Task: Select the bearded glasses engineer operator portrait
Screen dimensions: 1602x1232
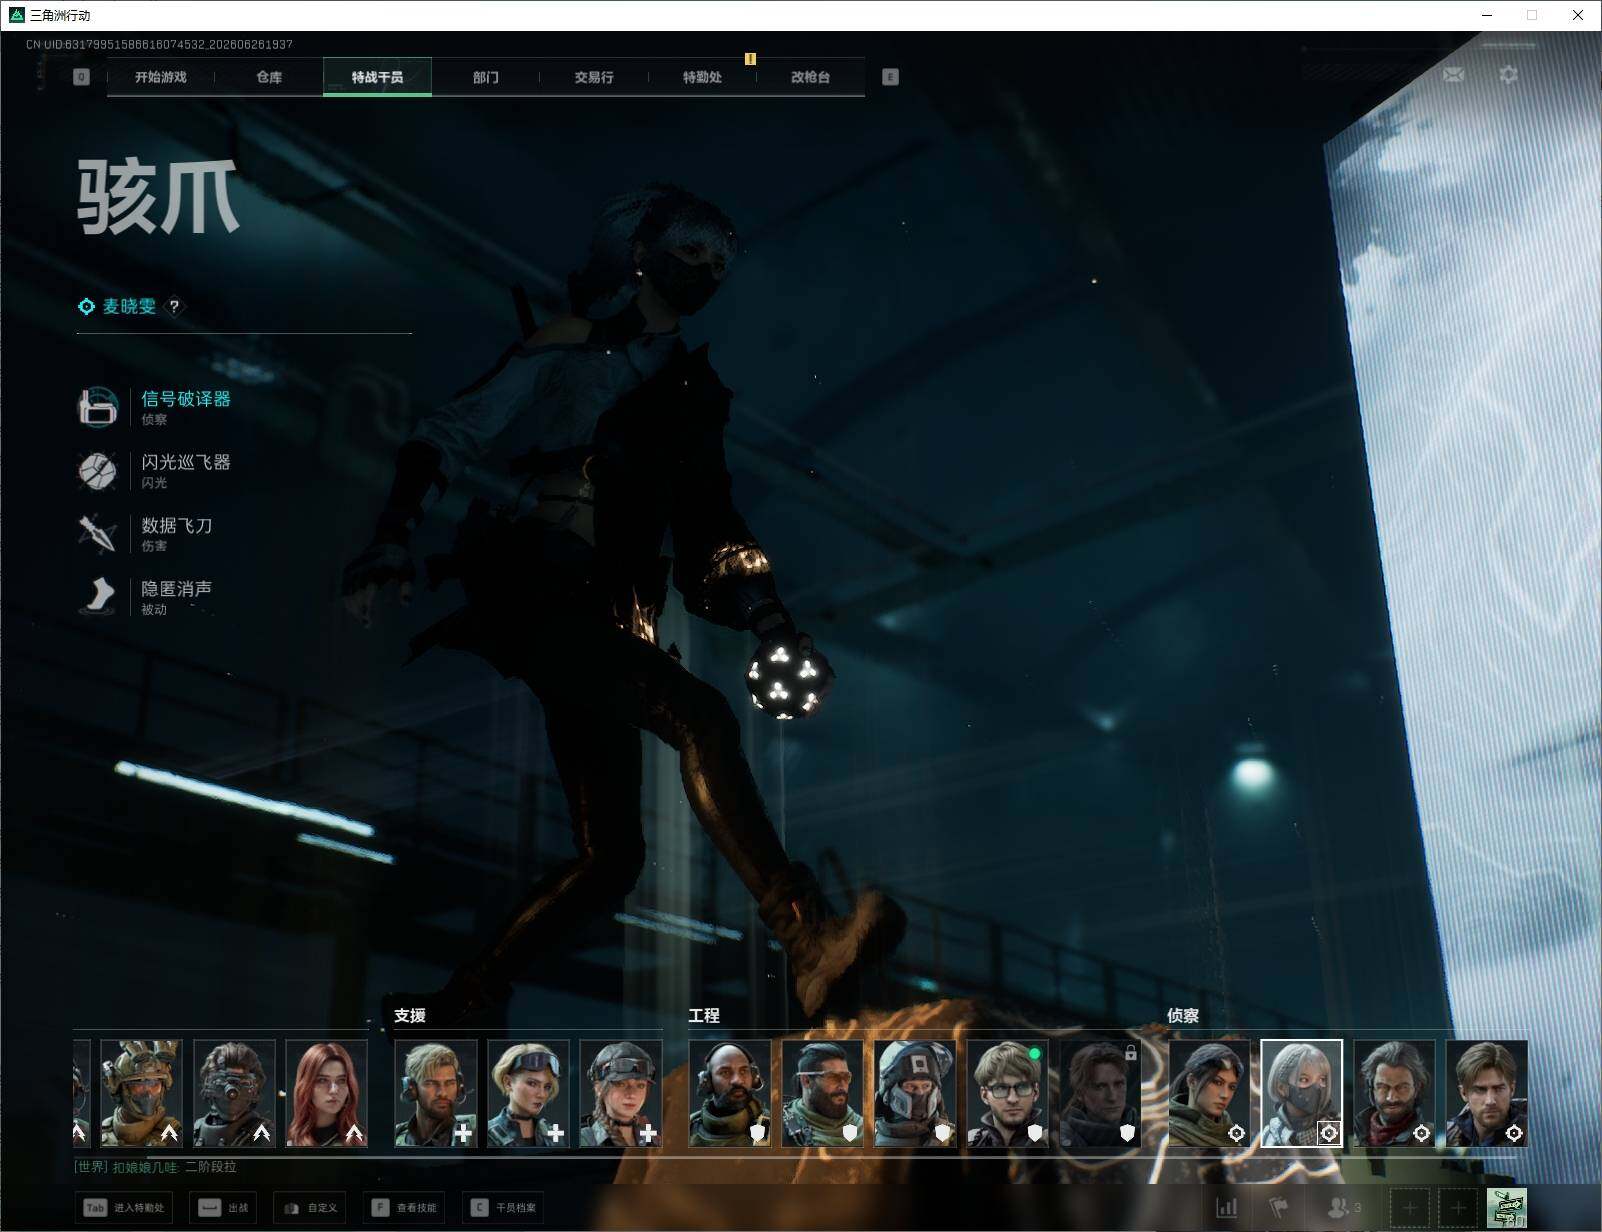Action: pyautogui.click(x=822, y=1093)
